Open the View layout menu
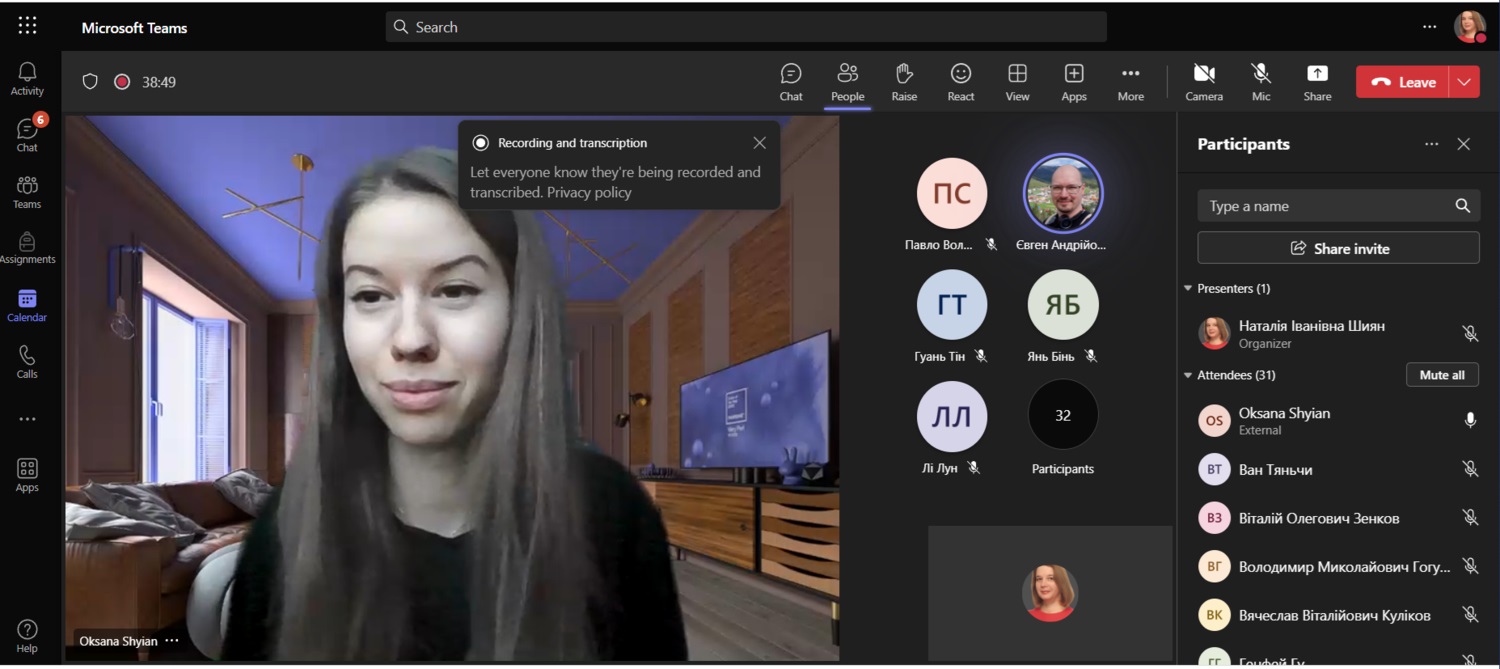This screenshot has height=669, width=1500. coord(1017,81)
